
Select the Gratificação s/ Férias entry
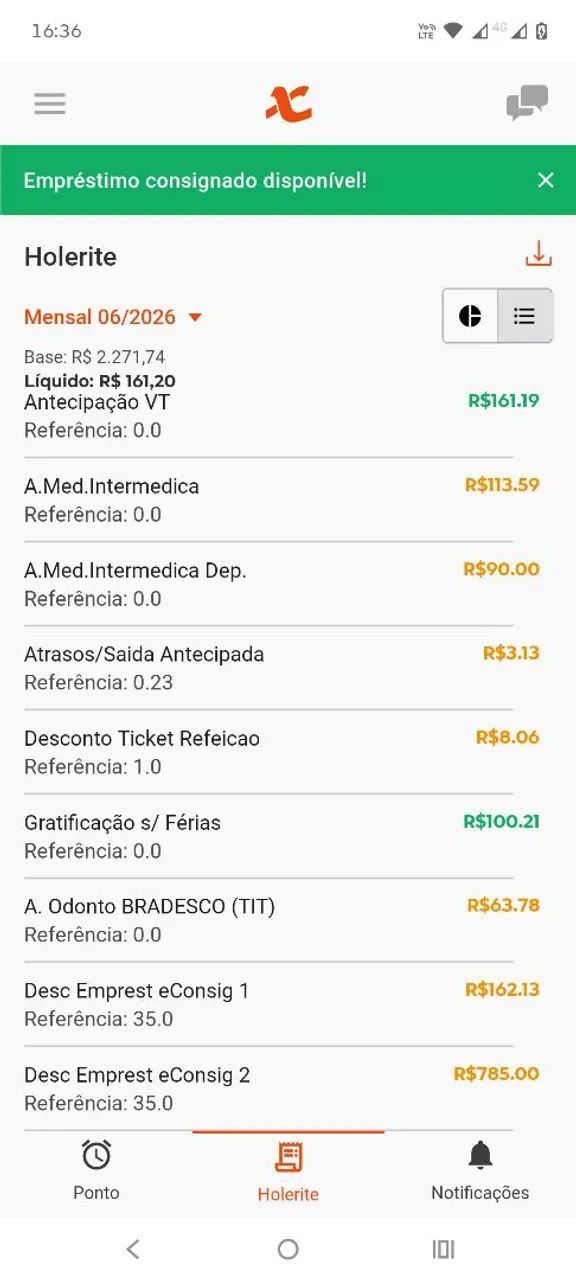click(x=282, y=836)
